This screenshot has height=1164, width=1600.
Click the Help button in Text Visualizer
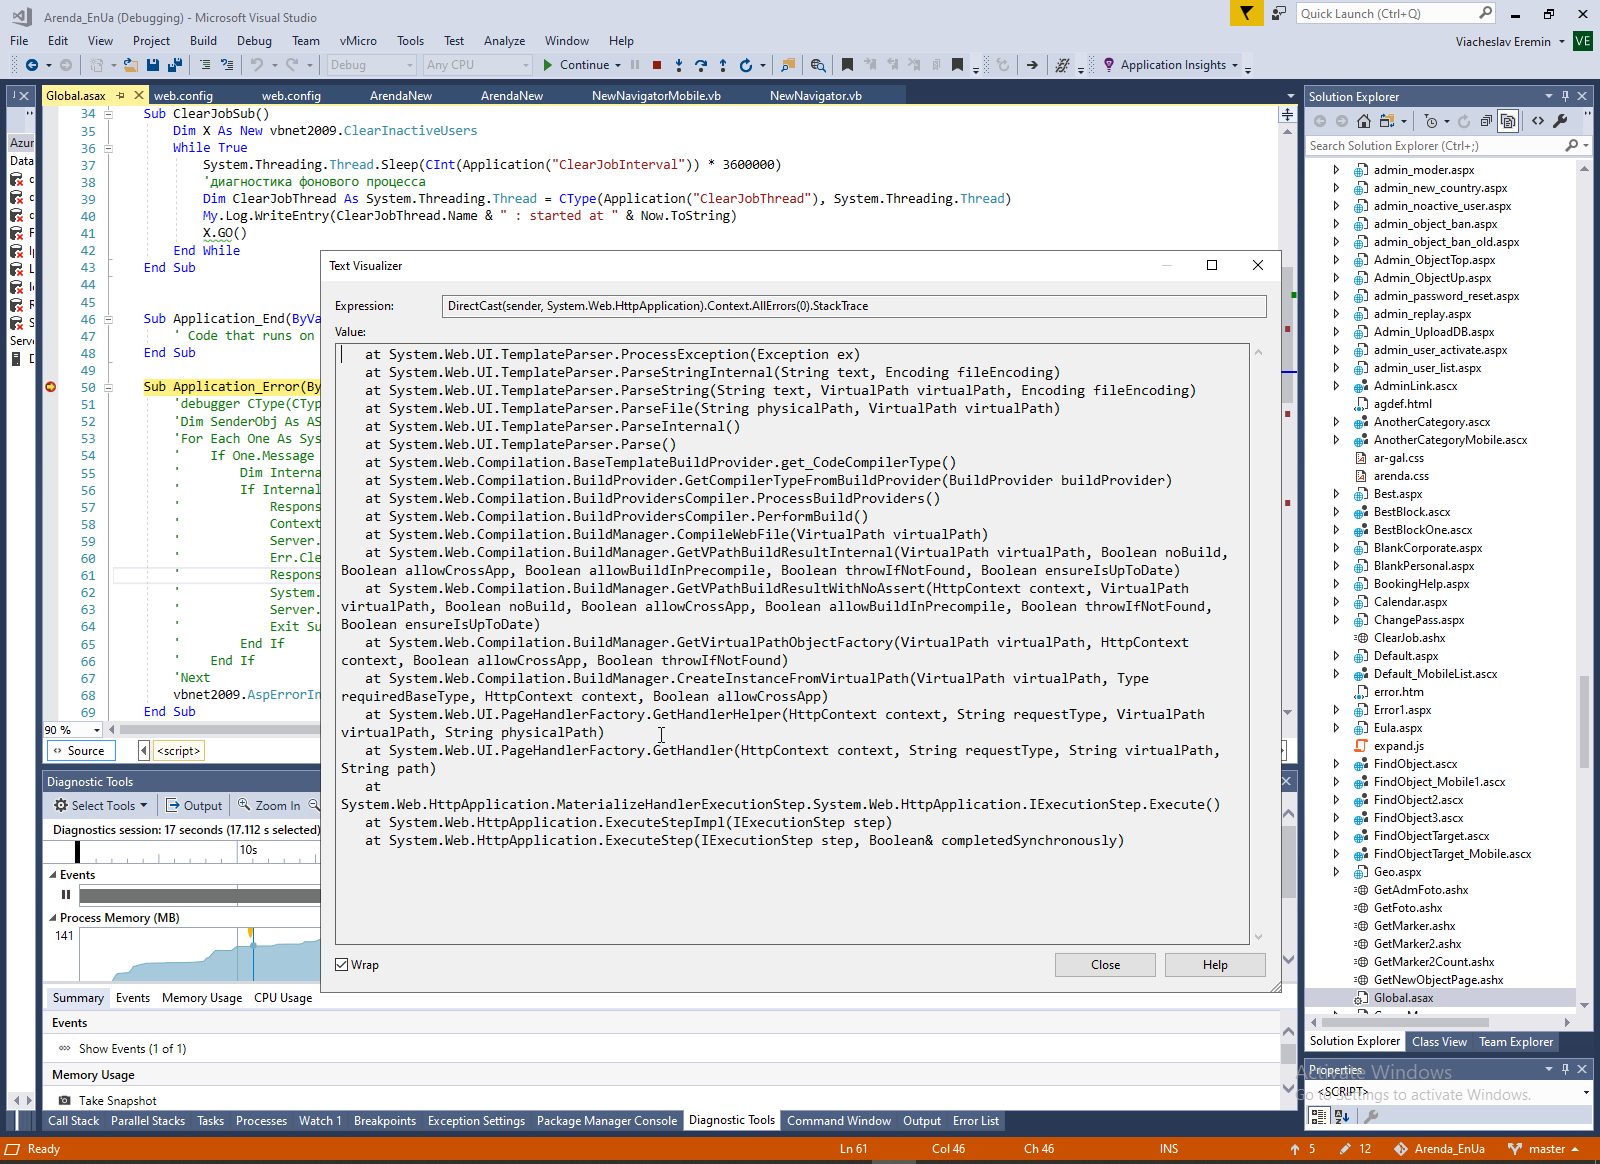(x=1215, y=965)
